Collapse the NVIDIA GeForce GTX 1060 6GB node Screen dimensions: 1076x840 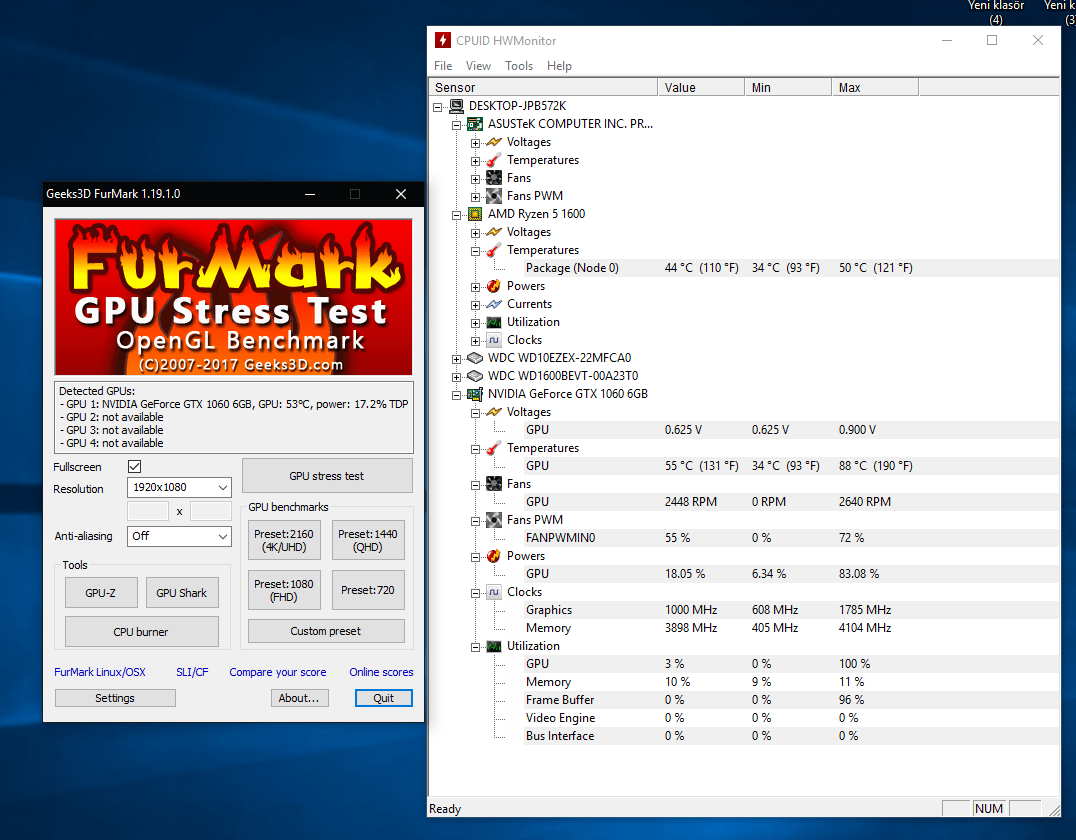[x=456, y=395]
